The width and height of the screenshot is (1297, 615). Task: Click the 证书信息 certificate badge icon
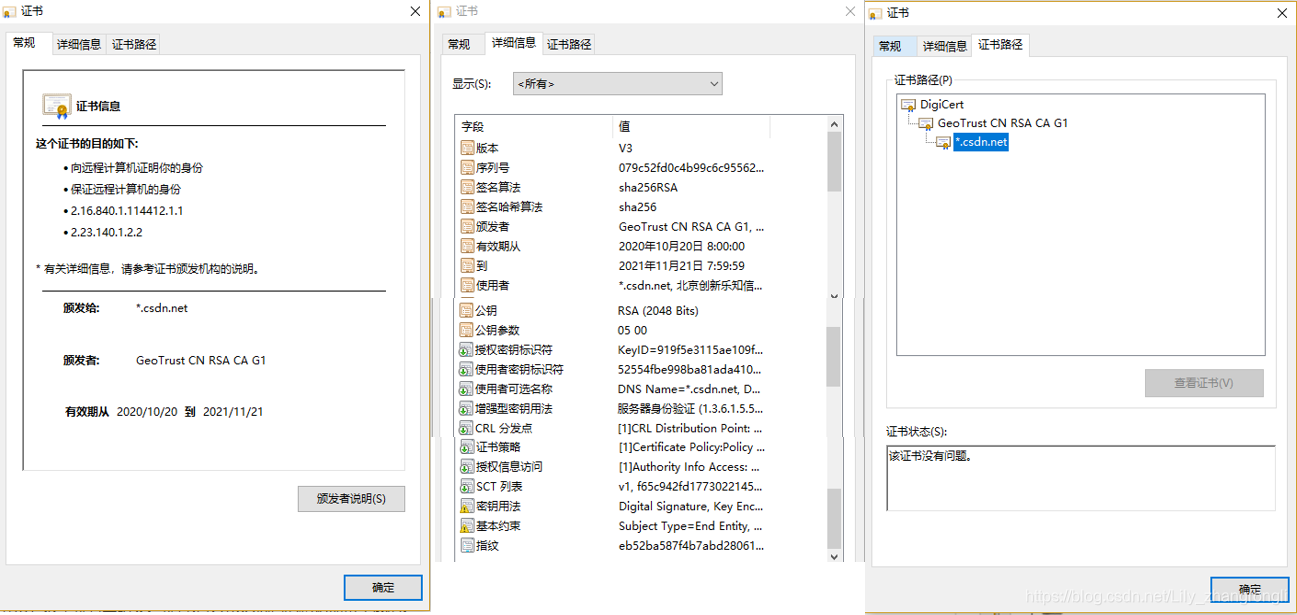pyautogui.click(x=56, y=106)
